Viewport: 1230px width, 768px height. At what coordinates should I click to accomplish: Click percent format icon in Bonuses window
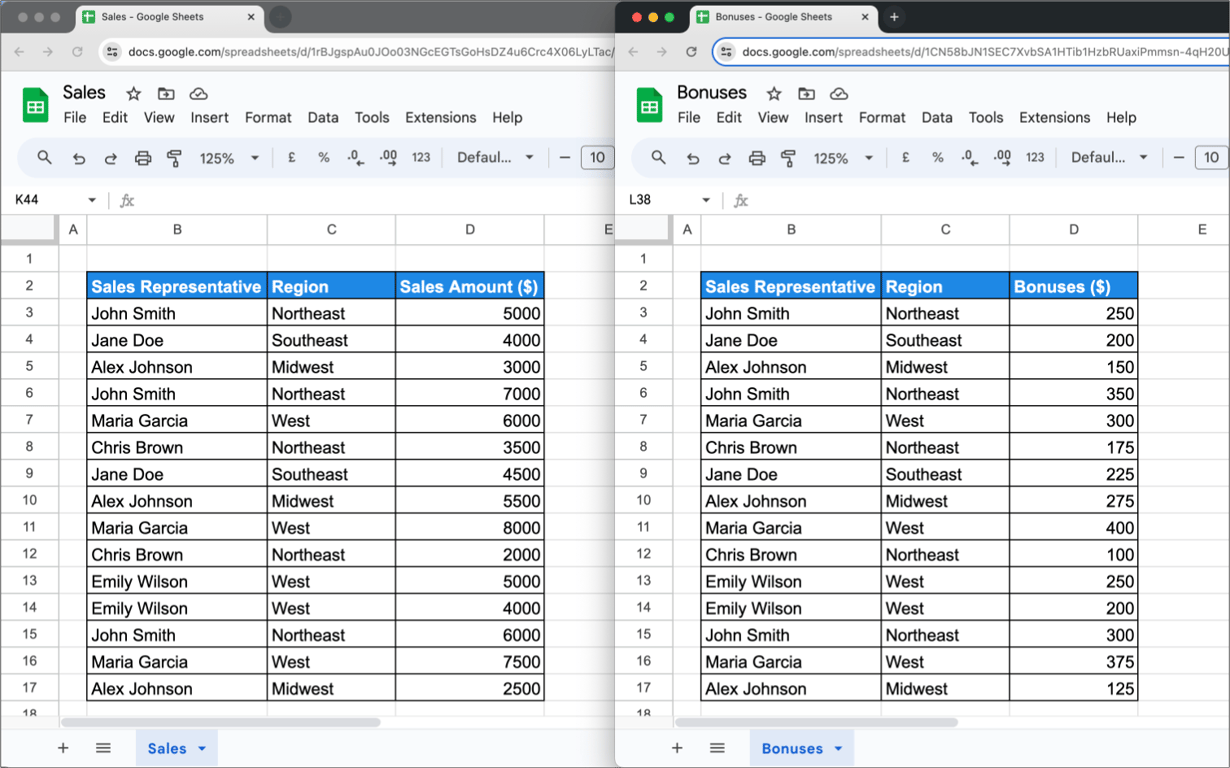pyautogui.click(x=937, y=158)
